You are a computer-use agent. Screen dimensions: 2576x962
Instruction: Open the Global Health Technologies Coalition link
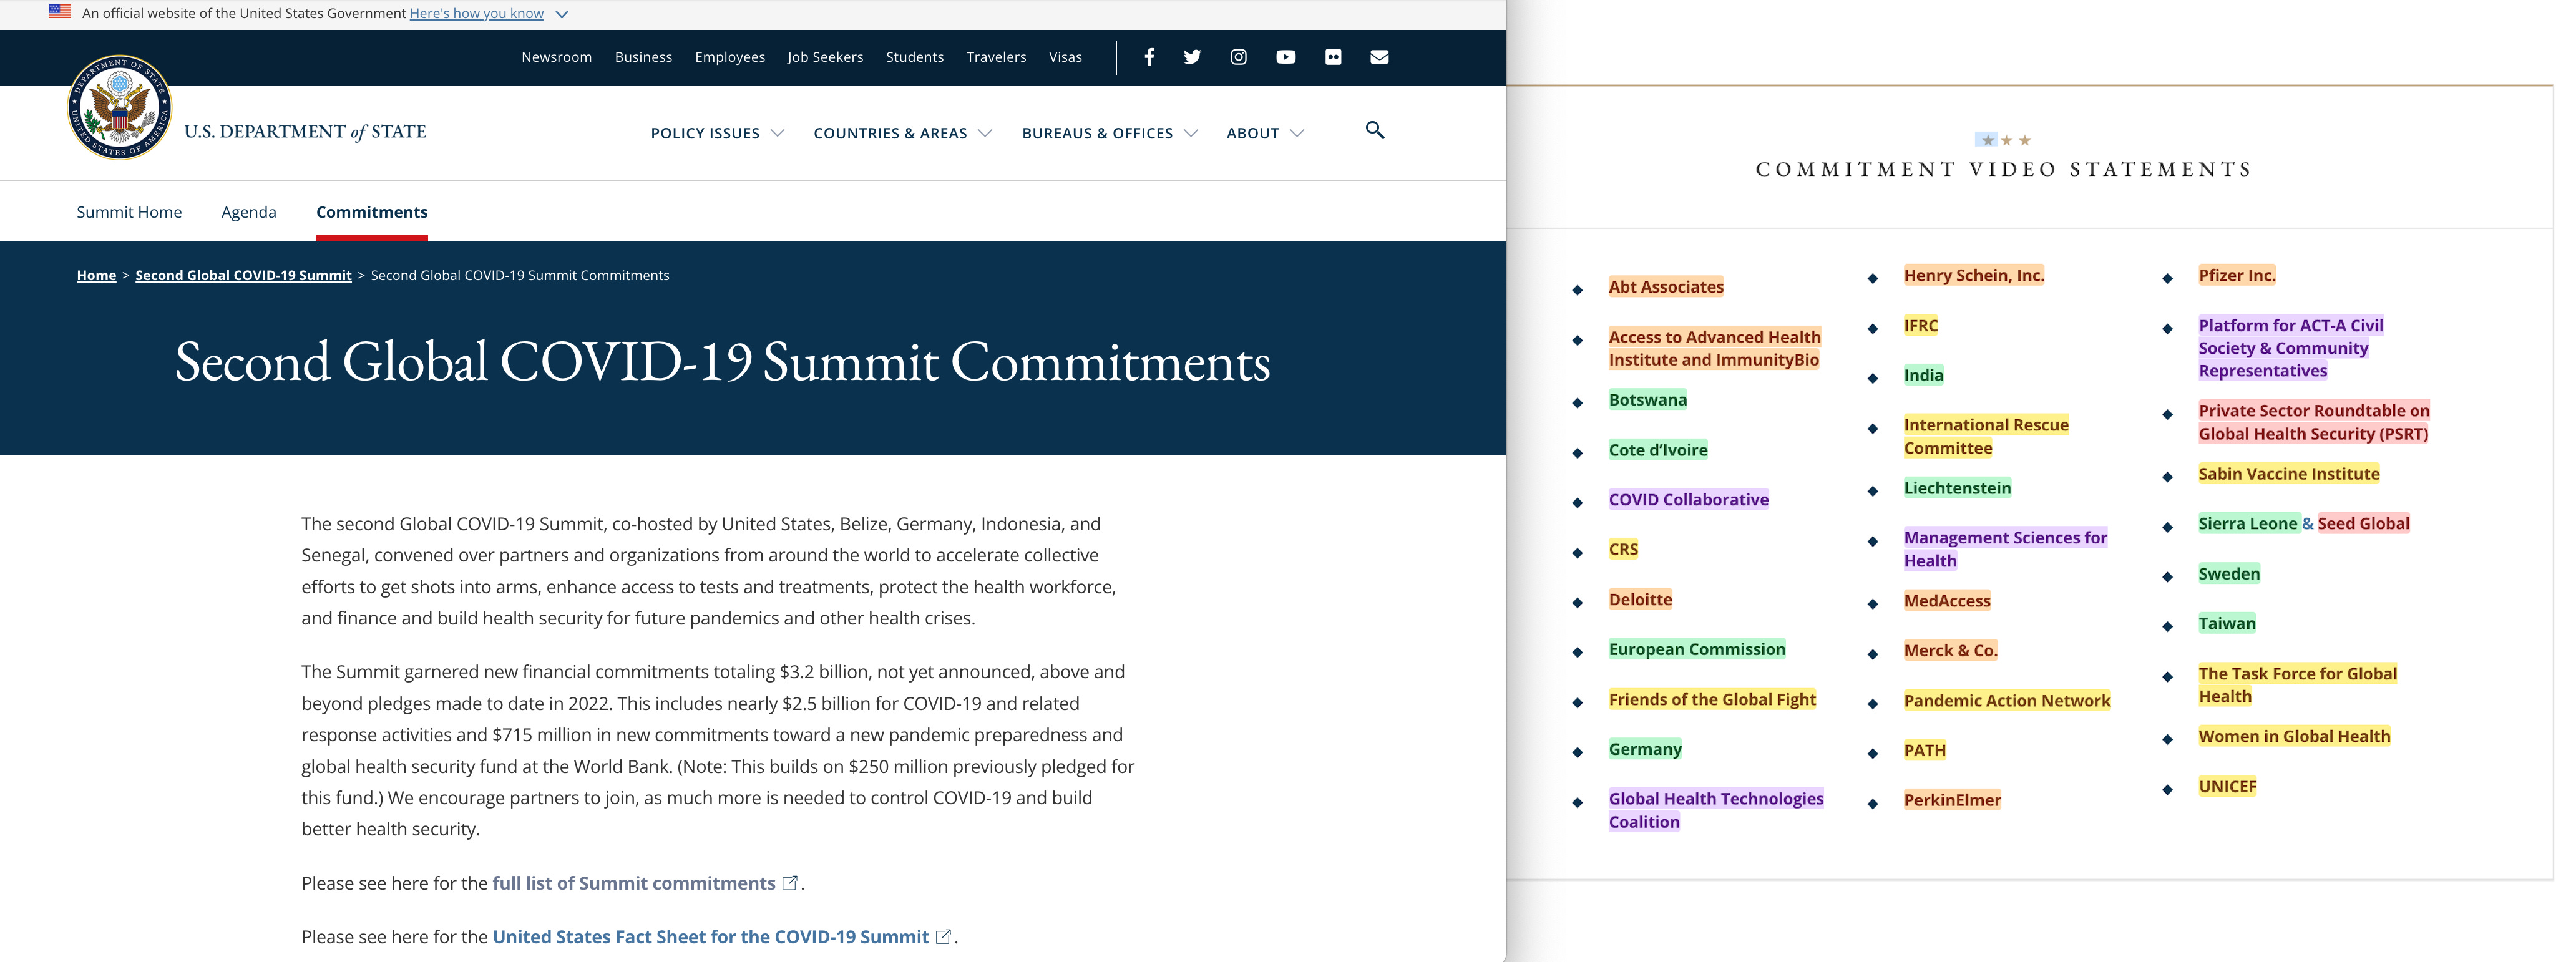1716,810
